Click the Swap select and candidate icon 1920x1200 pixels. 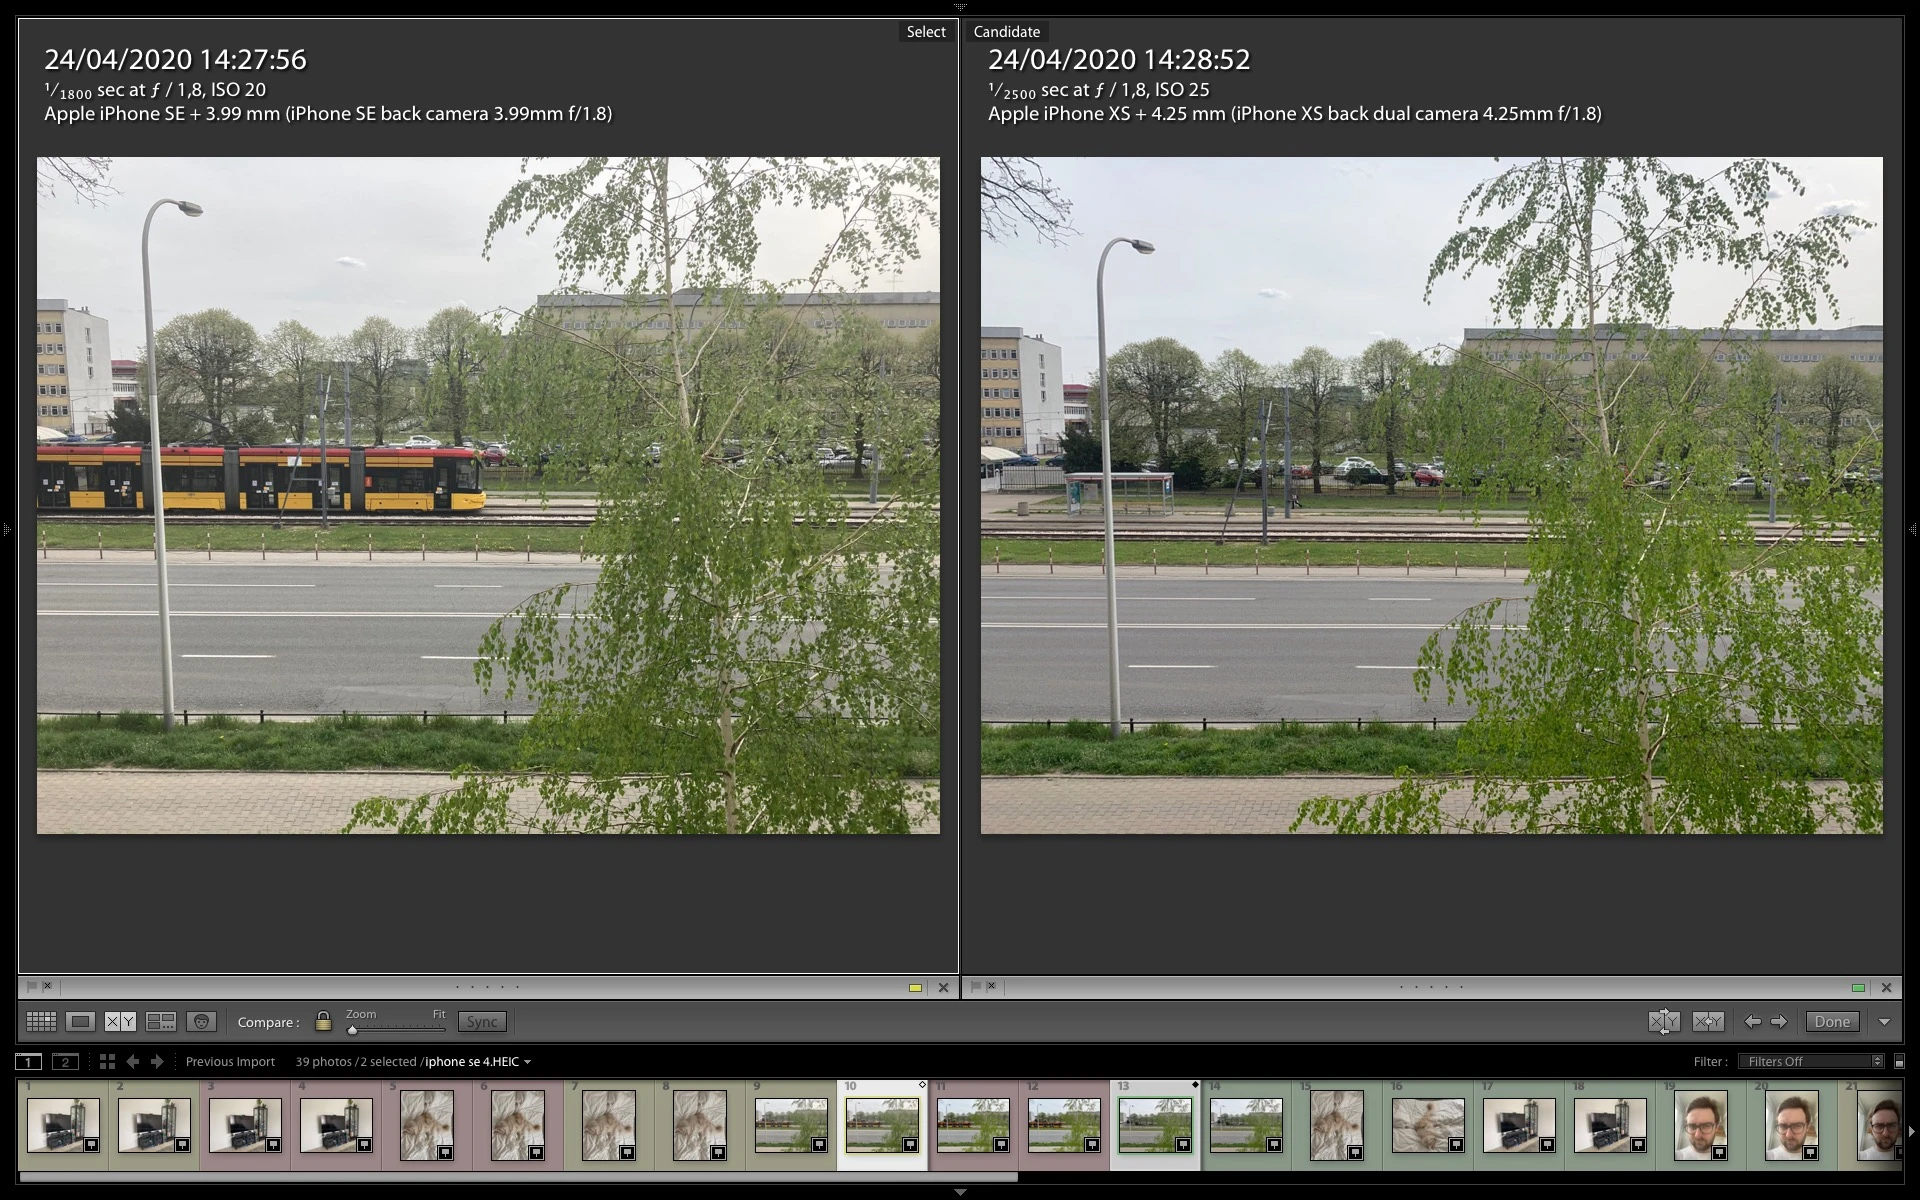[x=1664, y=1021]
